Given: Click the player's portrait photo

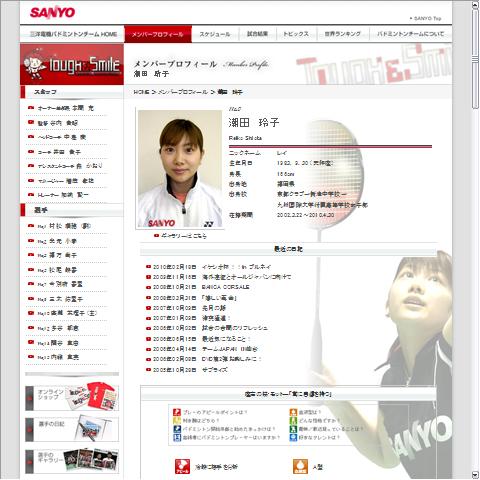Looking at the screenshot, I should [x=180, y=169].
